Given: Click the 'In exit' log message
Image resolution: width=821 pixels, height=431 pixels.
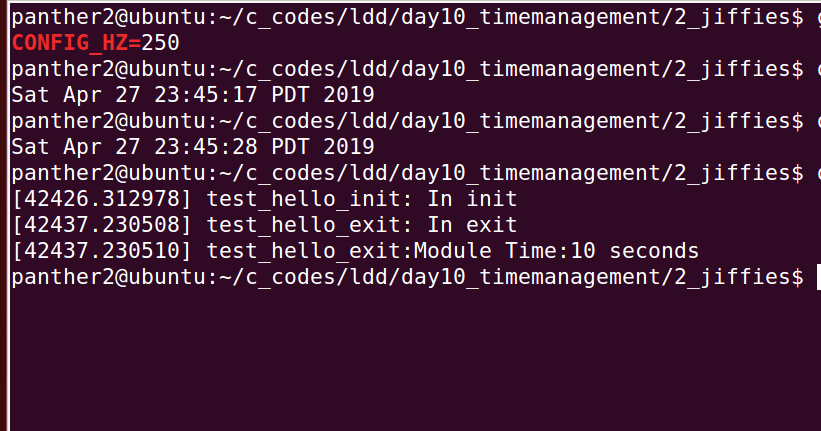Looking at the screenshot, I should pos(472,225).
